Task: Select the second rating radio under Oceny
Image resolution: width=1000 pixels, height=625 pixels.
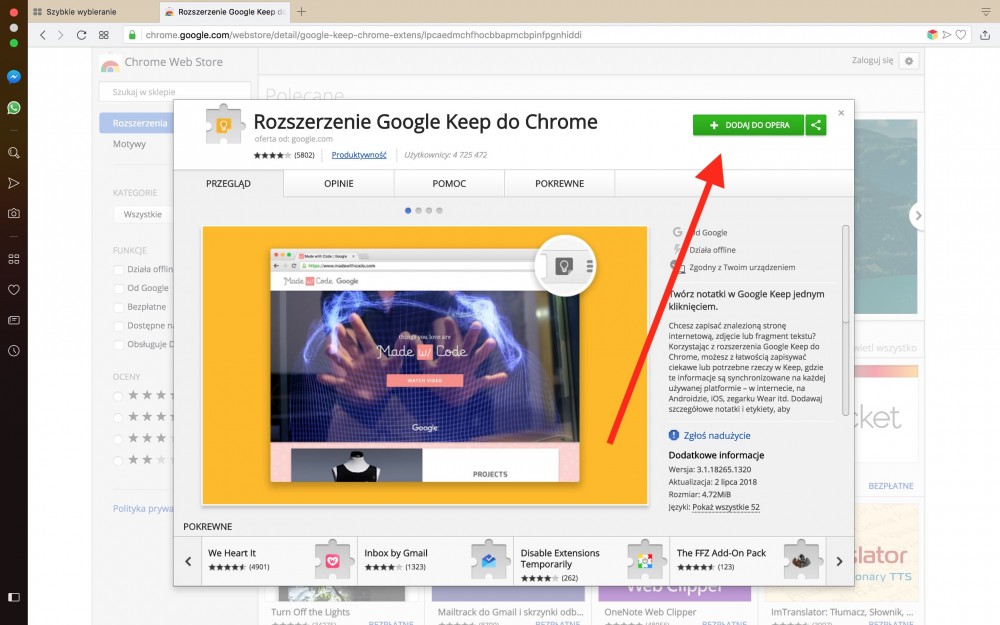Action: pos(118,418)
